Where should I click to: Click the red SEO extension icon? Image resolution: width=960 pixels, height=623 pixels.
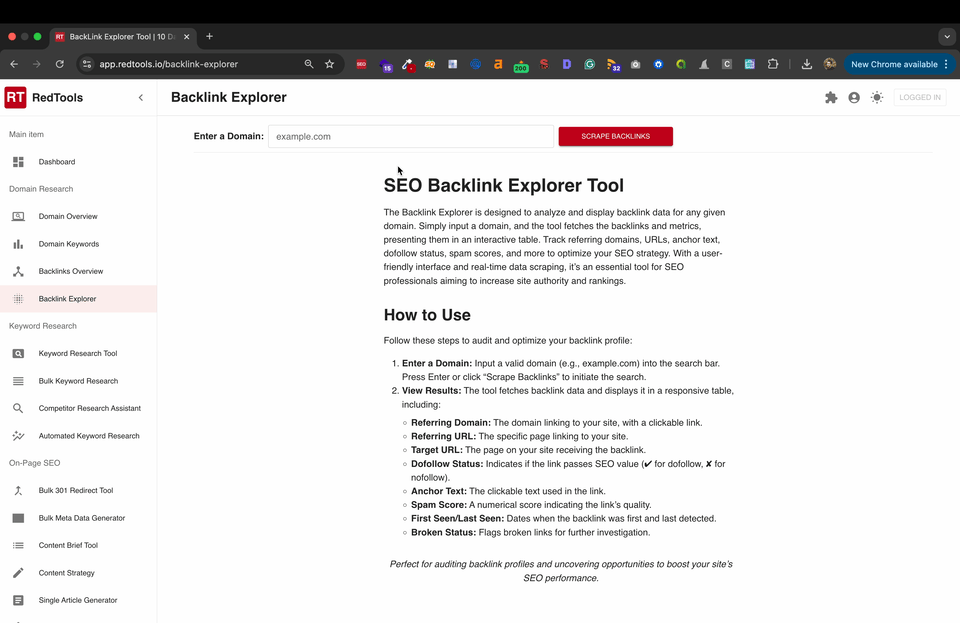click(361, 64)
